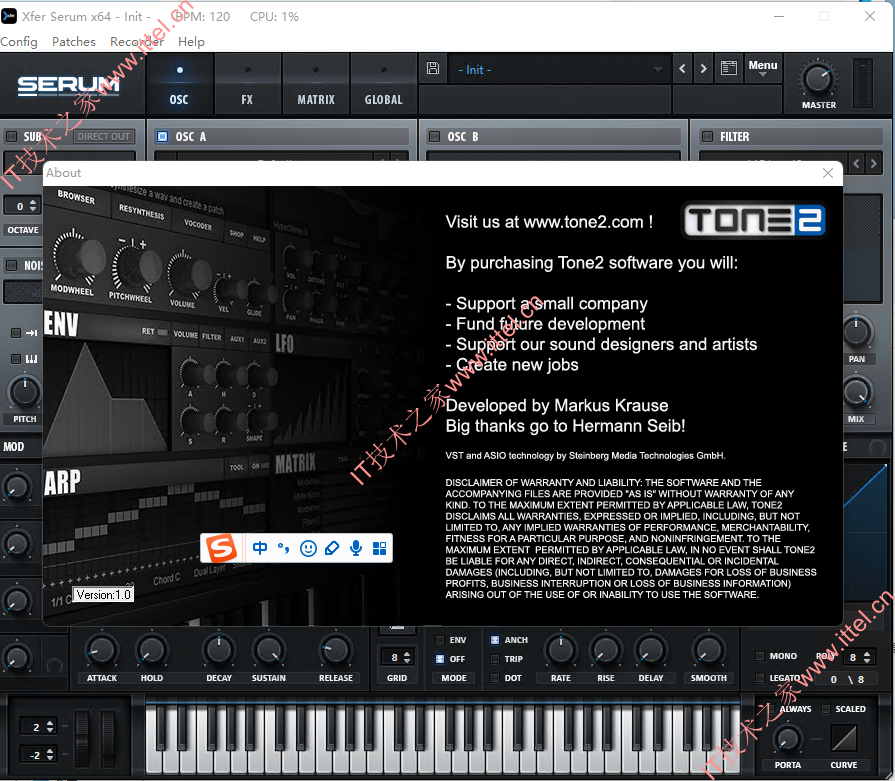This screenshot has height=781, width=895.
Task: Switch to the GLOBAL tab
Action: click(x=384, y=84)
